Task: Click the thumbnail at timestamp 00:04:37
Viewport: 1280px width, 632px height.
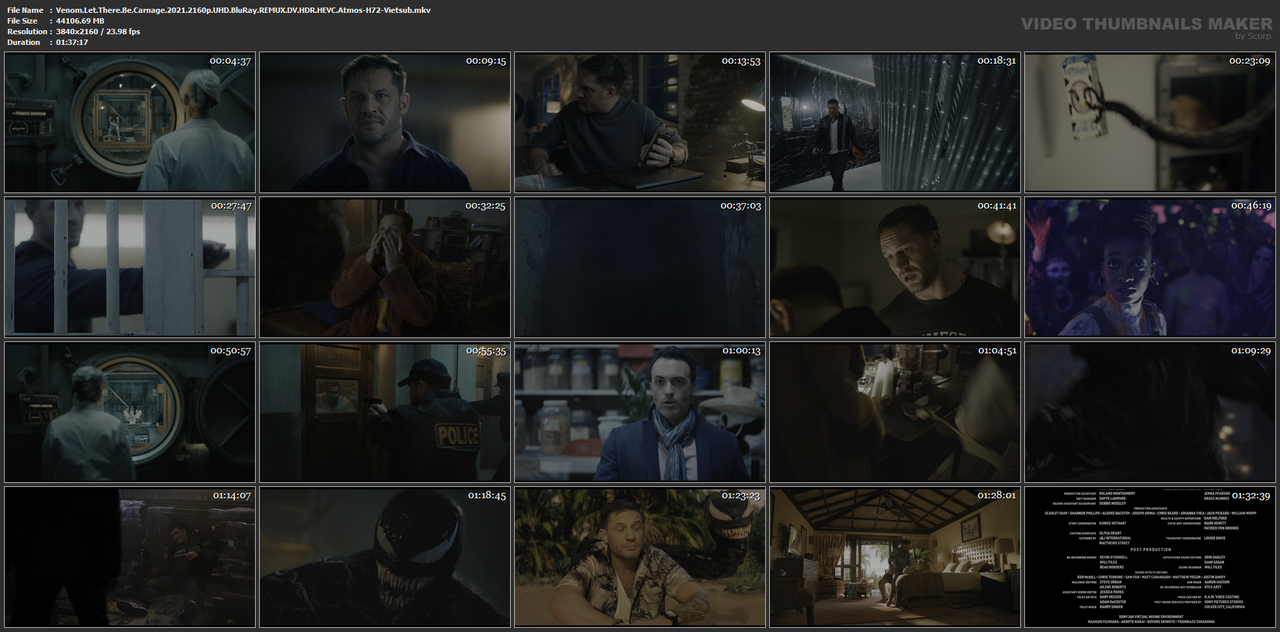Action: [130, 123]
